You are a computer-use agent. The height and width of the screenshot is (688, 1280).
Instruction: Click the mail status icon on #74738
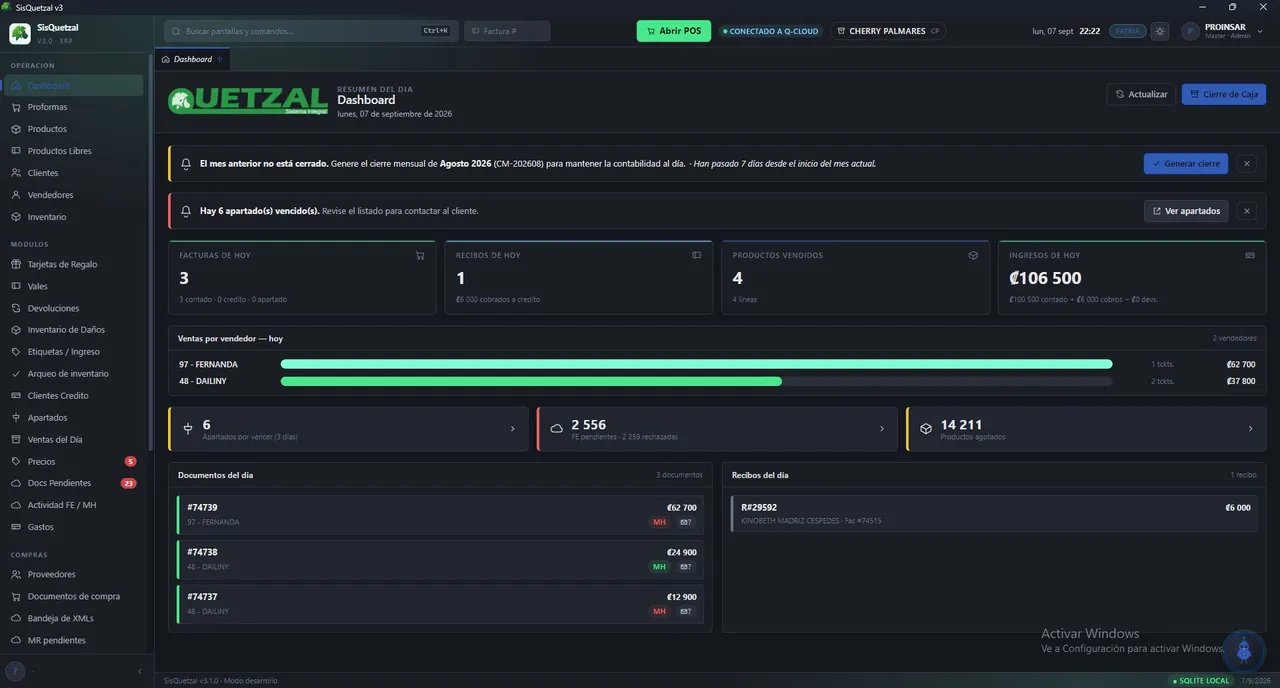tap(686, 567)
